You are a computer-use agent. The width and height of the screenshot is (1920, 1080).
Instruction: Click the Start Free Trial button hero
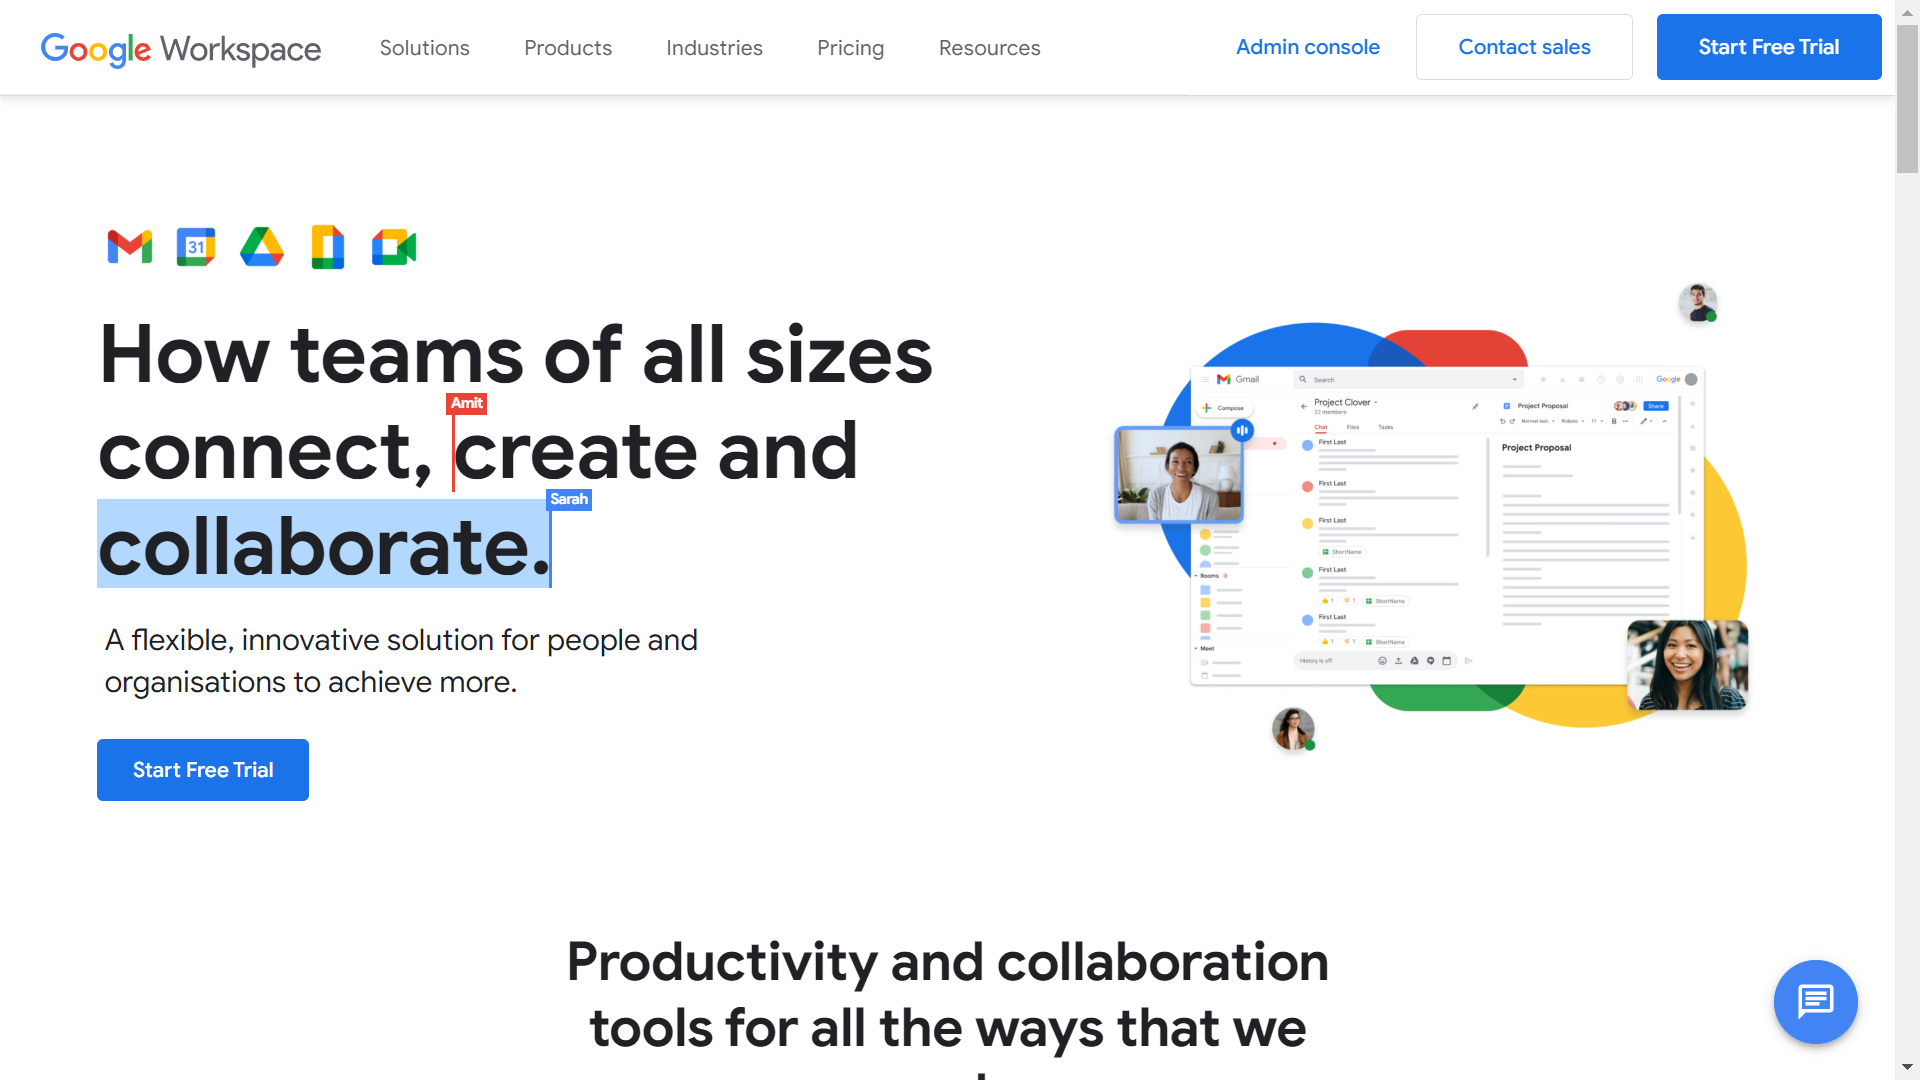tap(203, 770)
